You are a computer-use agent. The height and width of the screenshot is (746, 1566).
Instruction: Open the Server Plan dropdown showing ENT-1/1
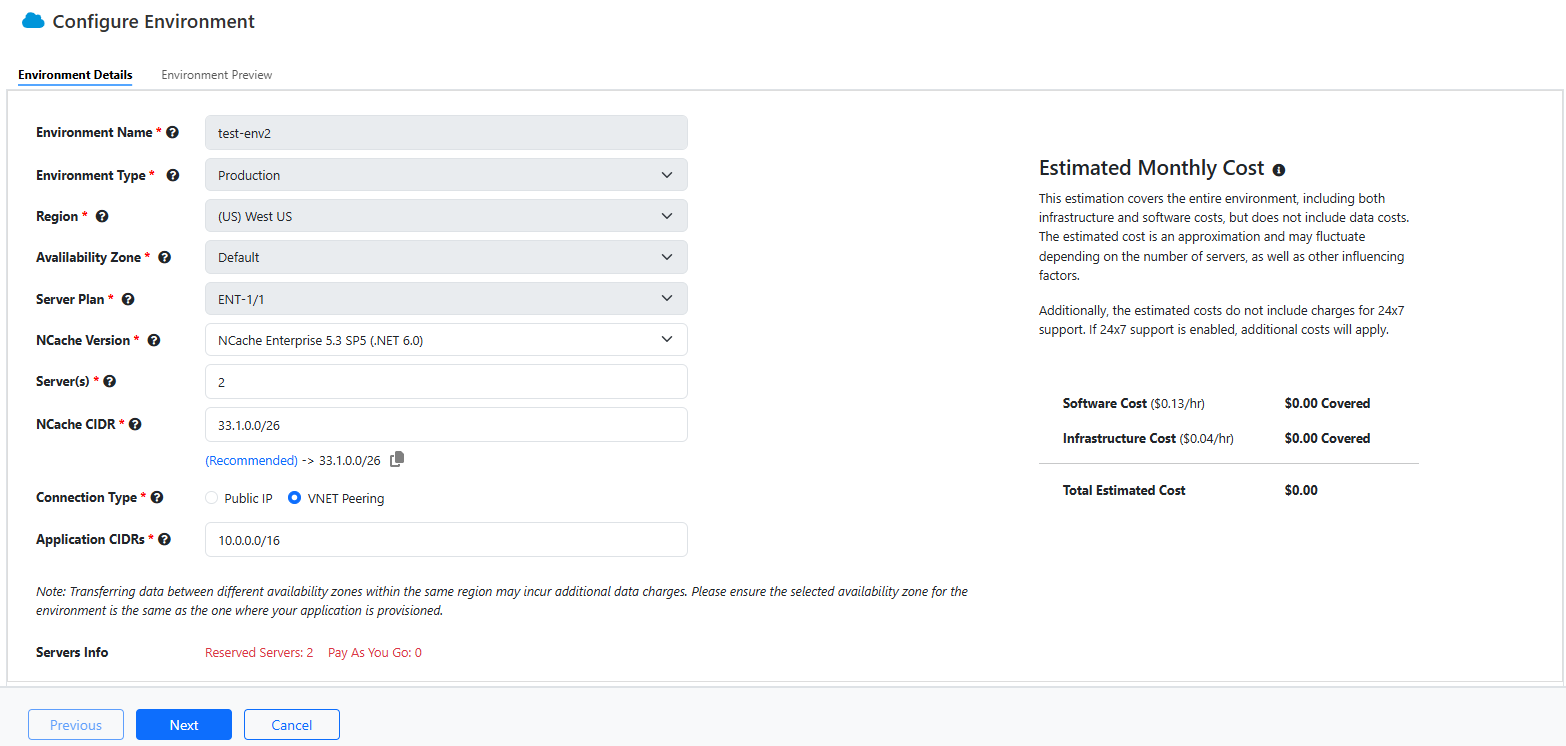[x=446, y=299]
